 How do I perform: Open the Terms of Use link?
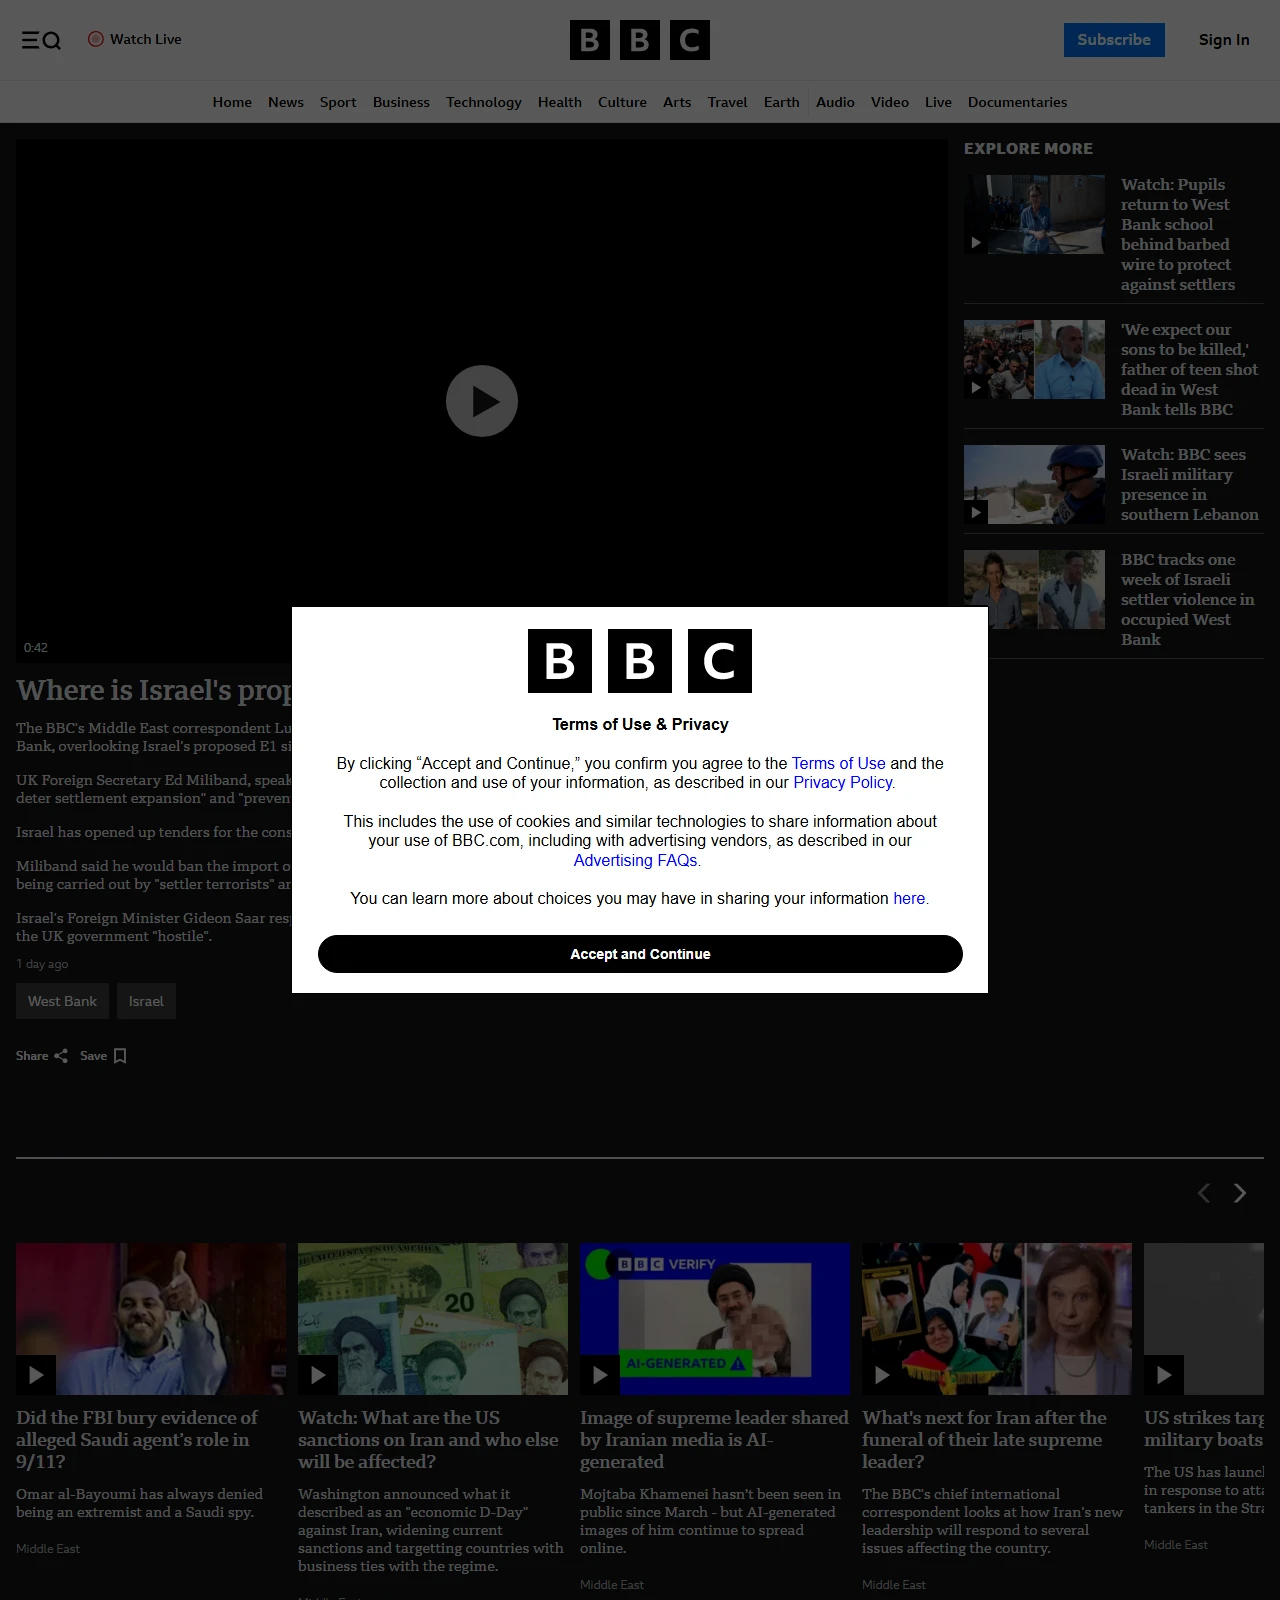click(839, 763)
